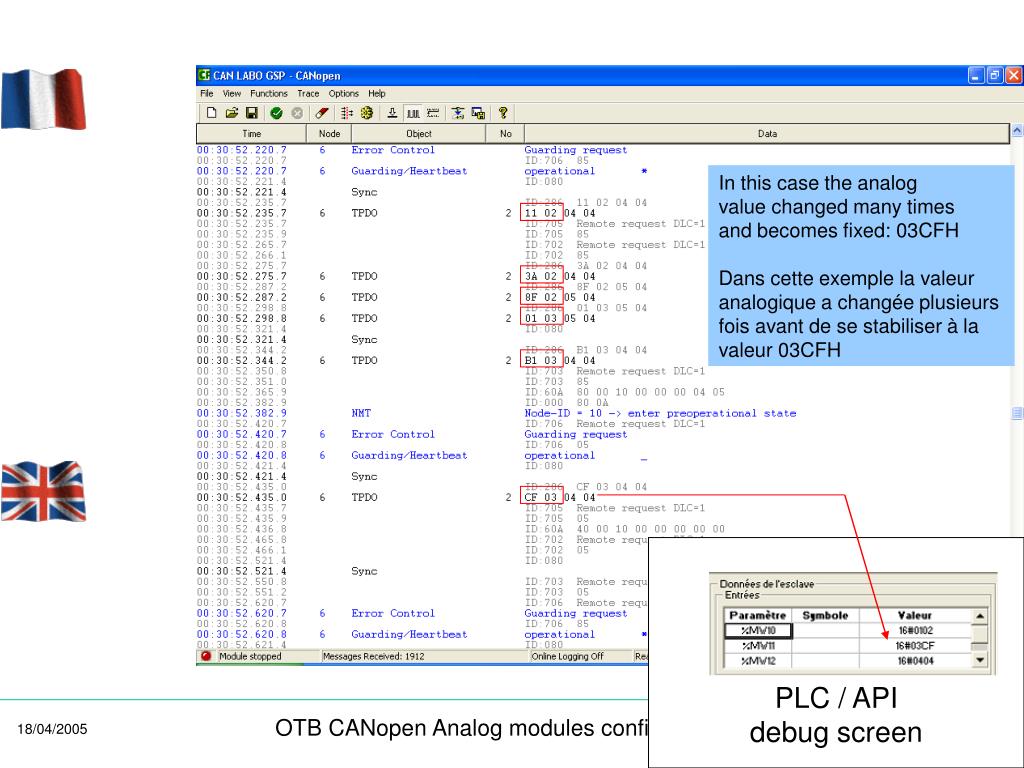Click the 16#0404 value cell
This screenshot has width=1024, height=768.
(x=916, y=660)
